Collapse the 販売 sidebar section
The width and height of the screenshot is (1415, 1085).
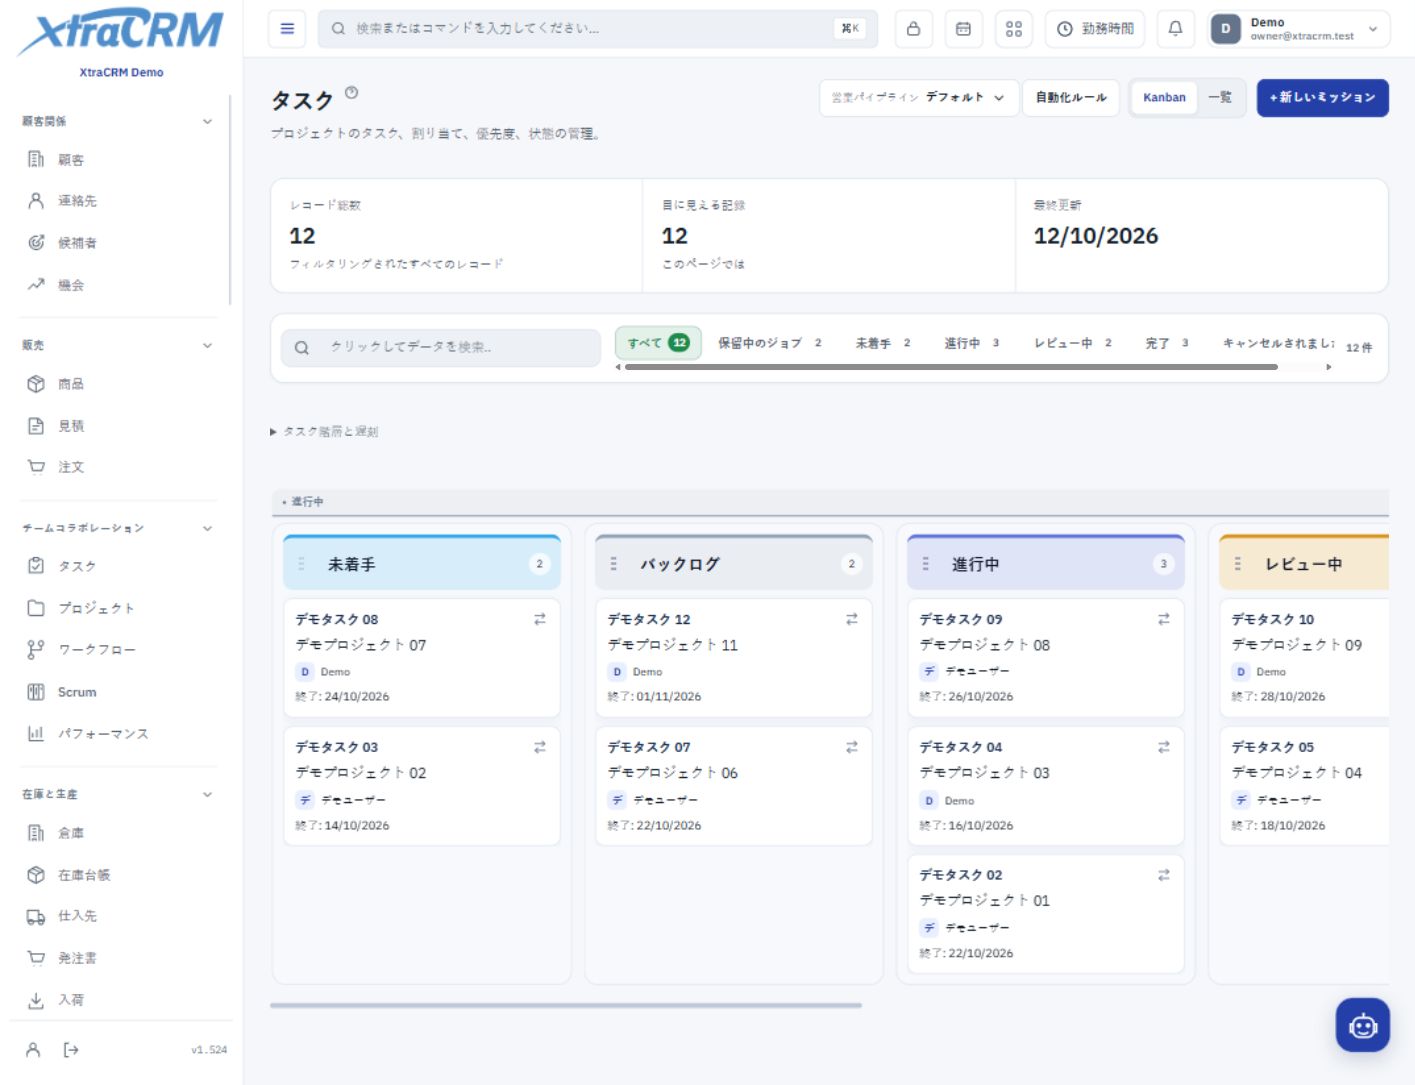coord(207,345)
